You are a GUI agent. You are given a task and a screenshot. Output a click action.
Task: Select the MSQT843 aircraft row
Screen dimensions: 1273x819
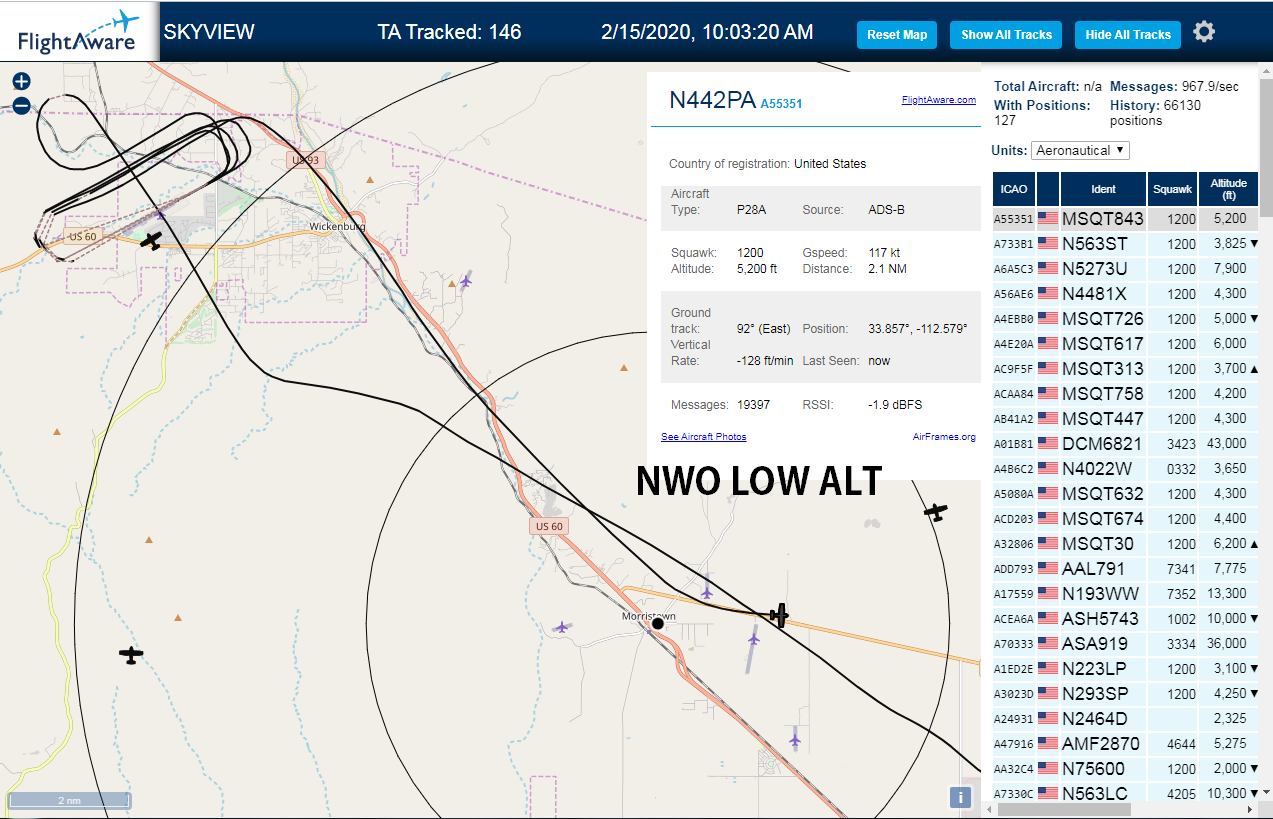1125,219
